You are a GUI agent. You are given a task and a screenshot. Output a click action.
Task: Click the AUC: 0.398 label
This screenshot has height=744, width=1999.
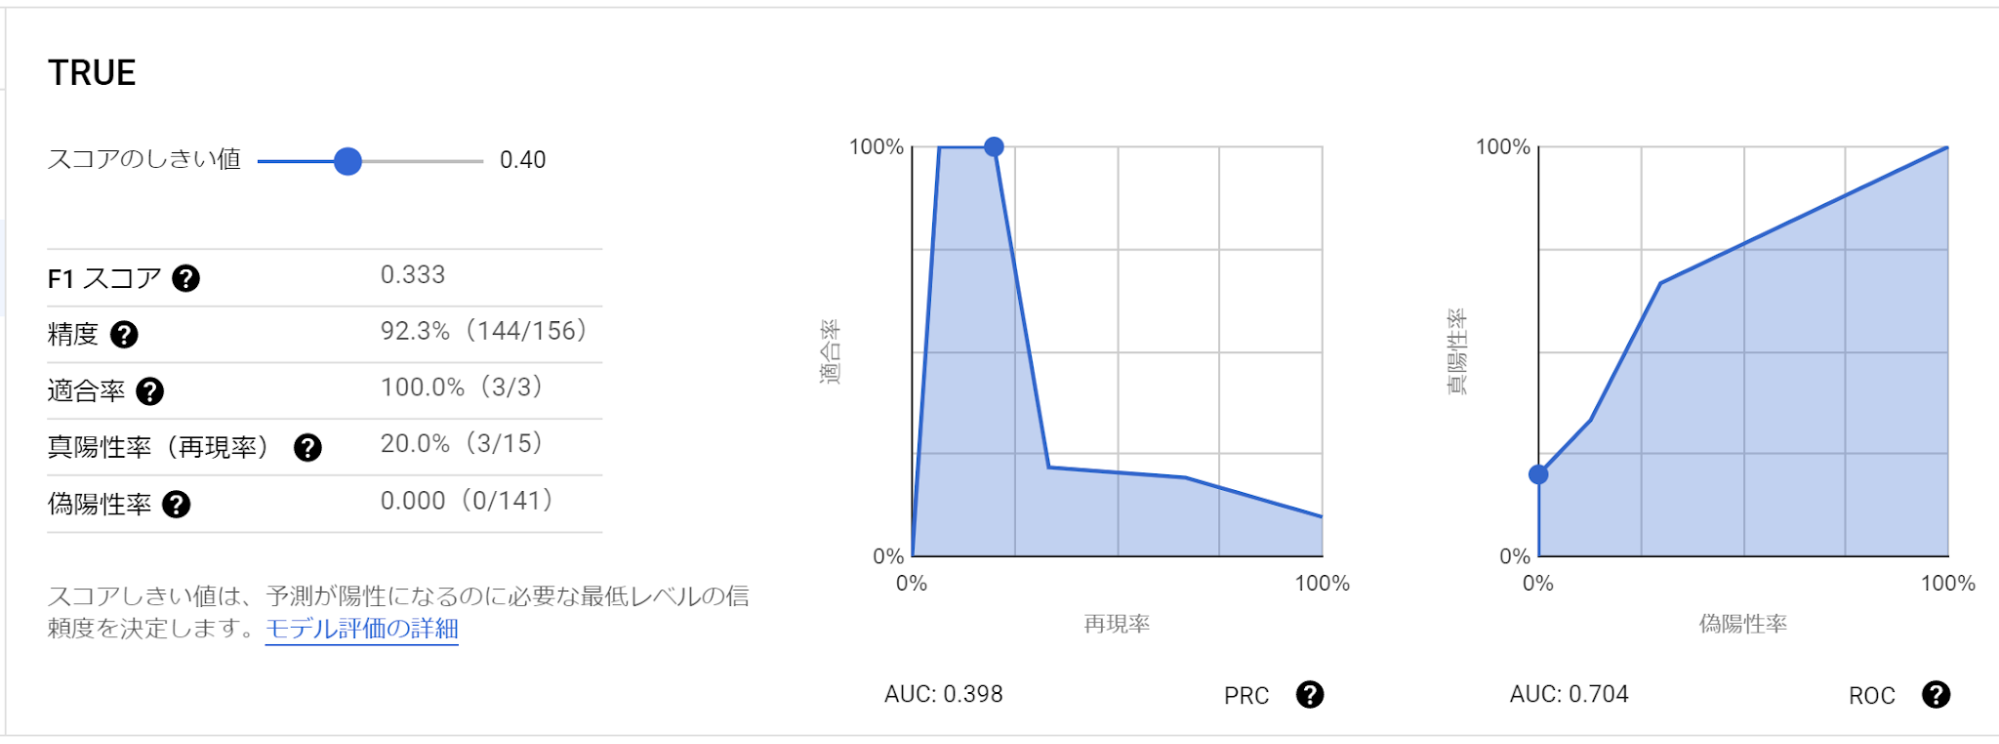pyautogui.click(x=943, y=694)
